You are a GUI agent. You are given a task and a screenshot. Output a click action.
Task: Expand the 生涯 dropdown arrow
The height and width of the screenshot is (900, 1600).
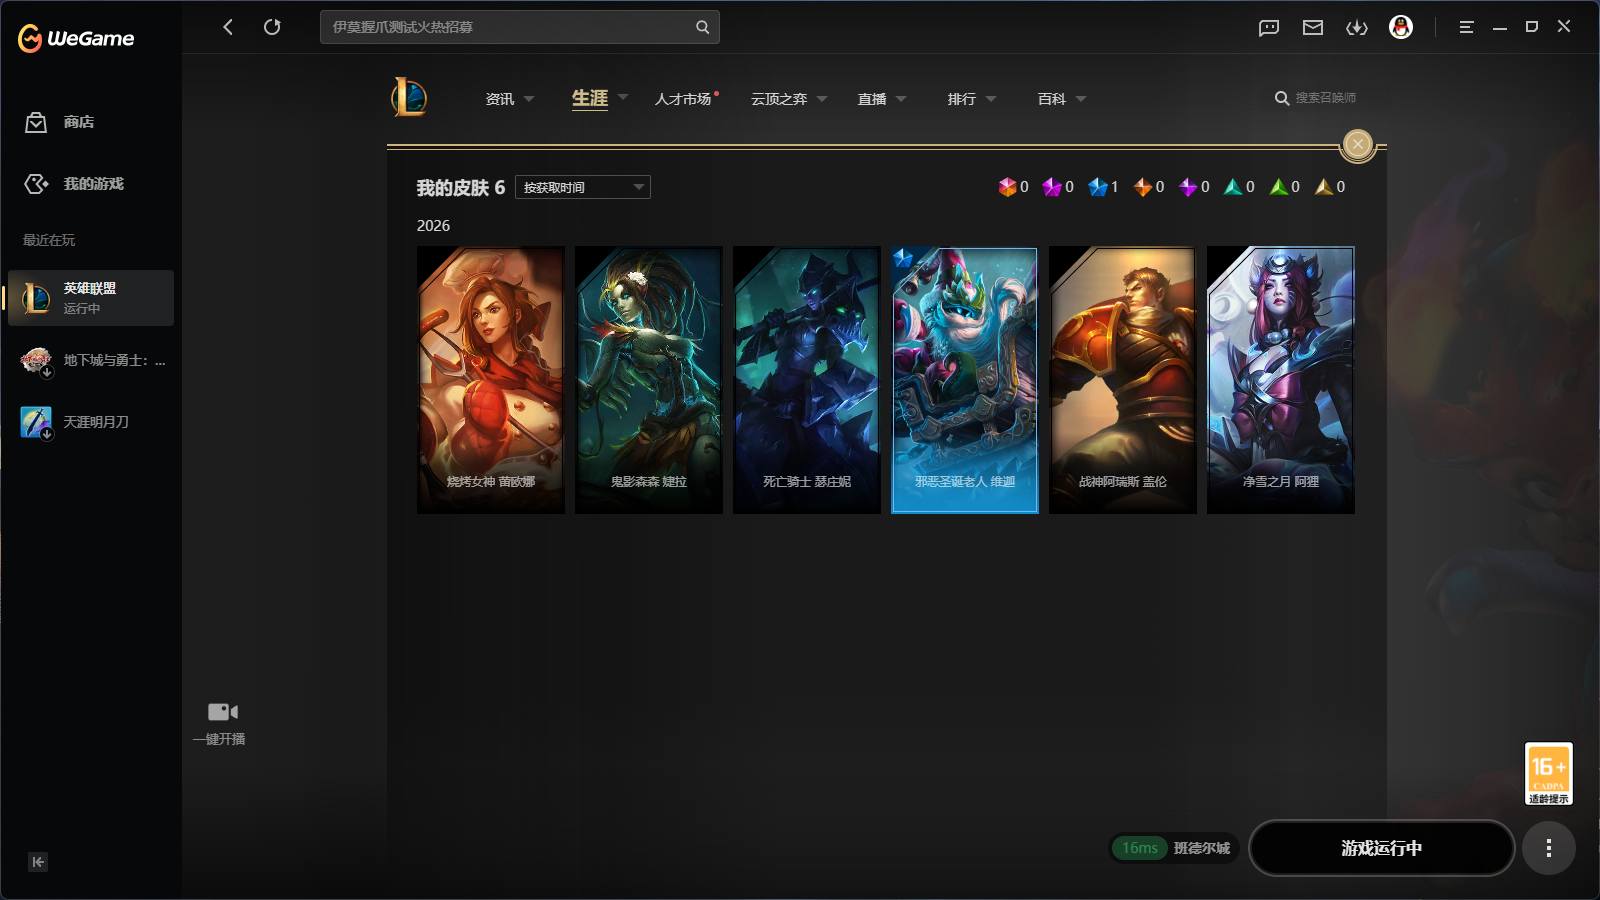point(623,98)
